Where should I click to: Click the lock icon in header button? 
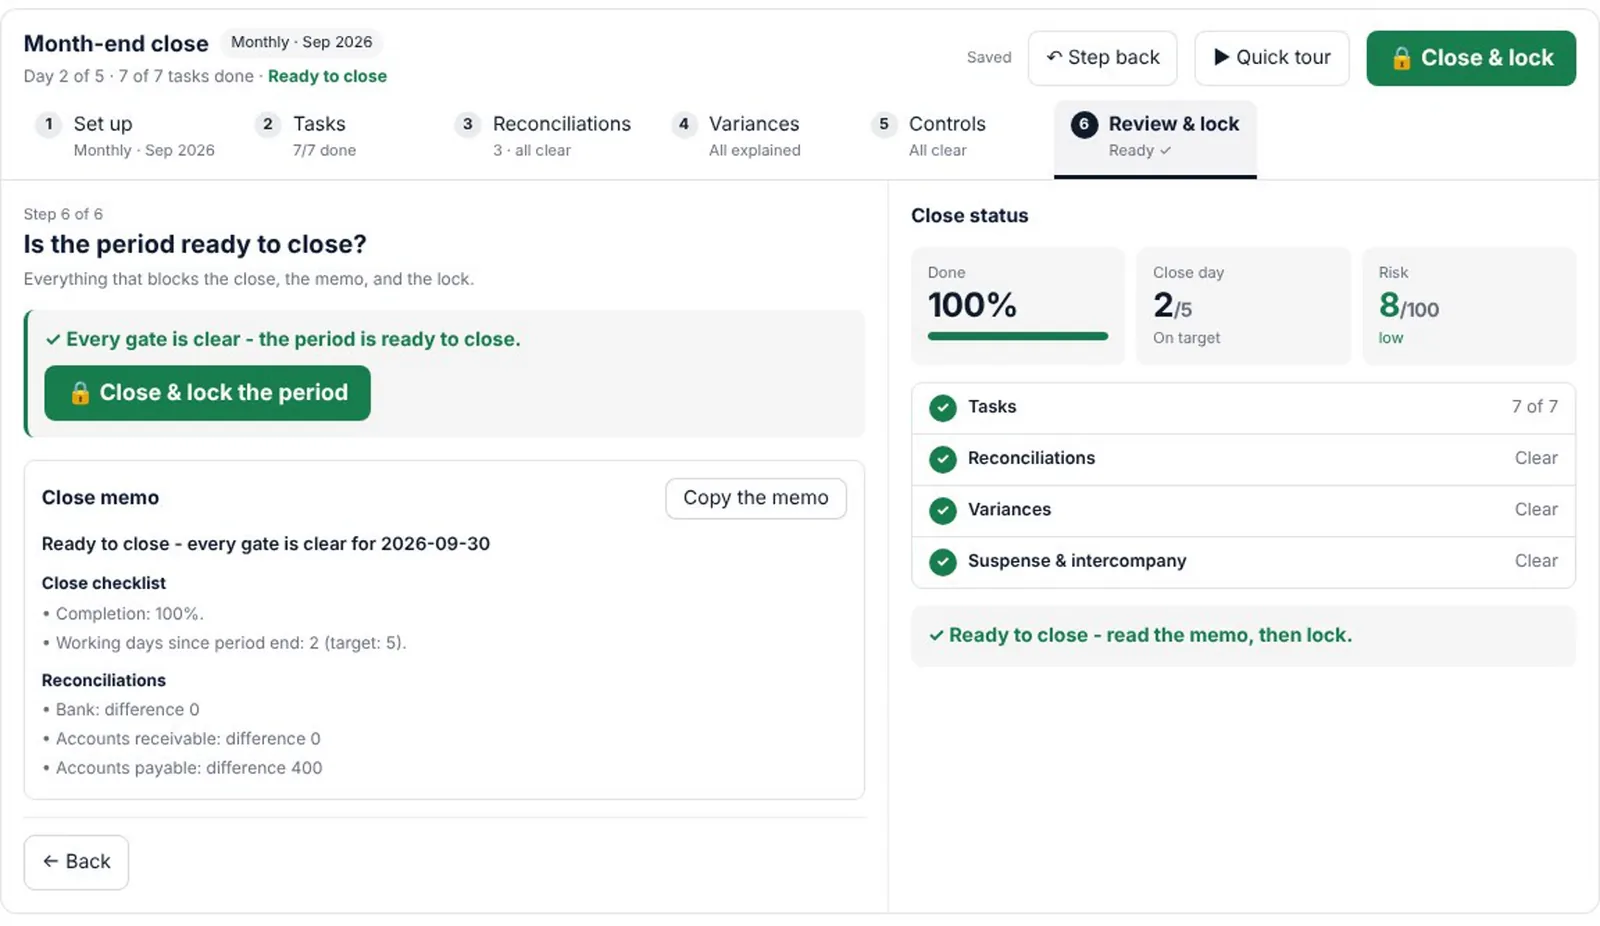[x=1401, y=58]
